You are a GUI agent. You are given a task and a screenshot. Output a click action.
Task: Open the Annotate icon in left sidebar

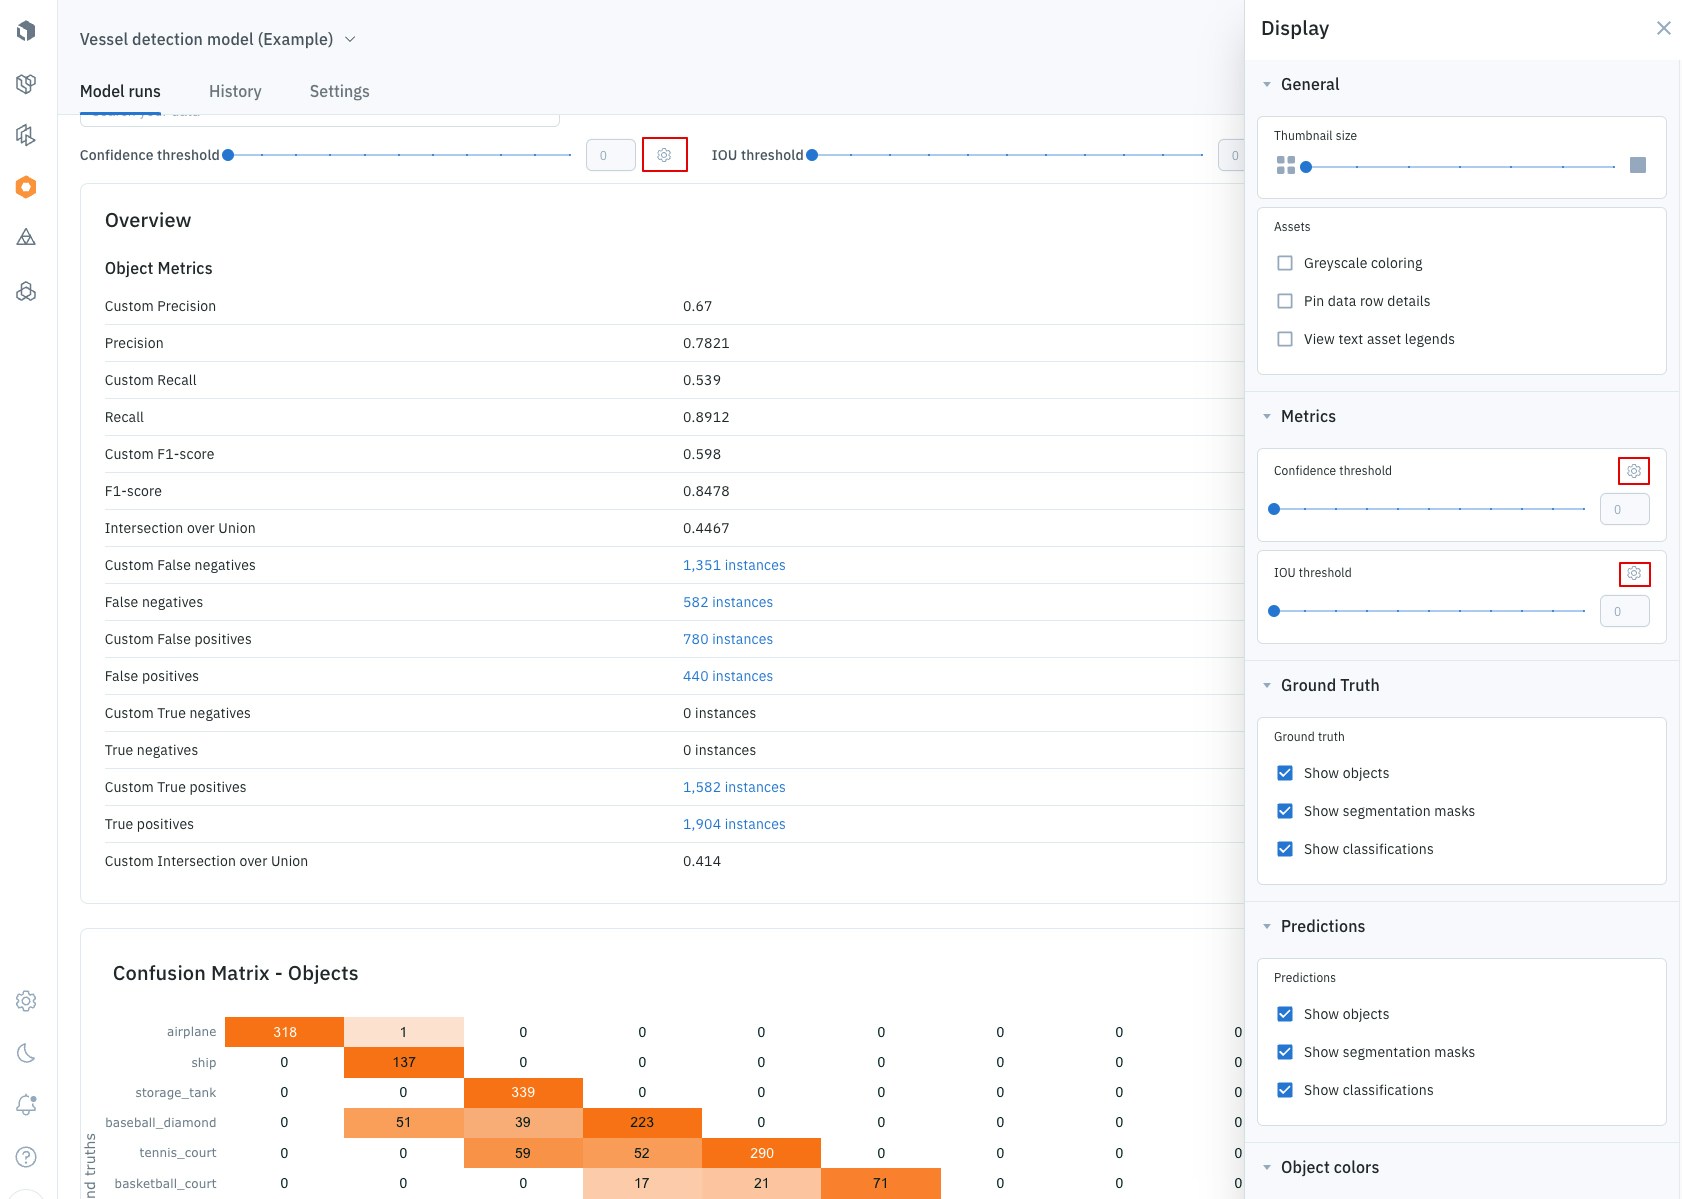(x=27, y=135)
